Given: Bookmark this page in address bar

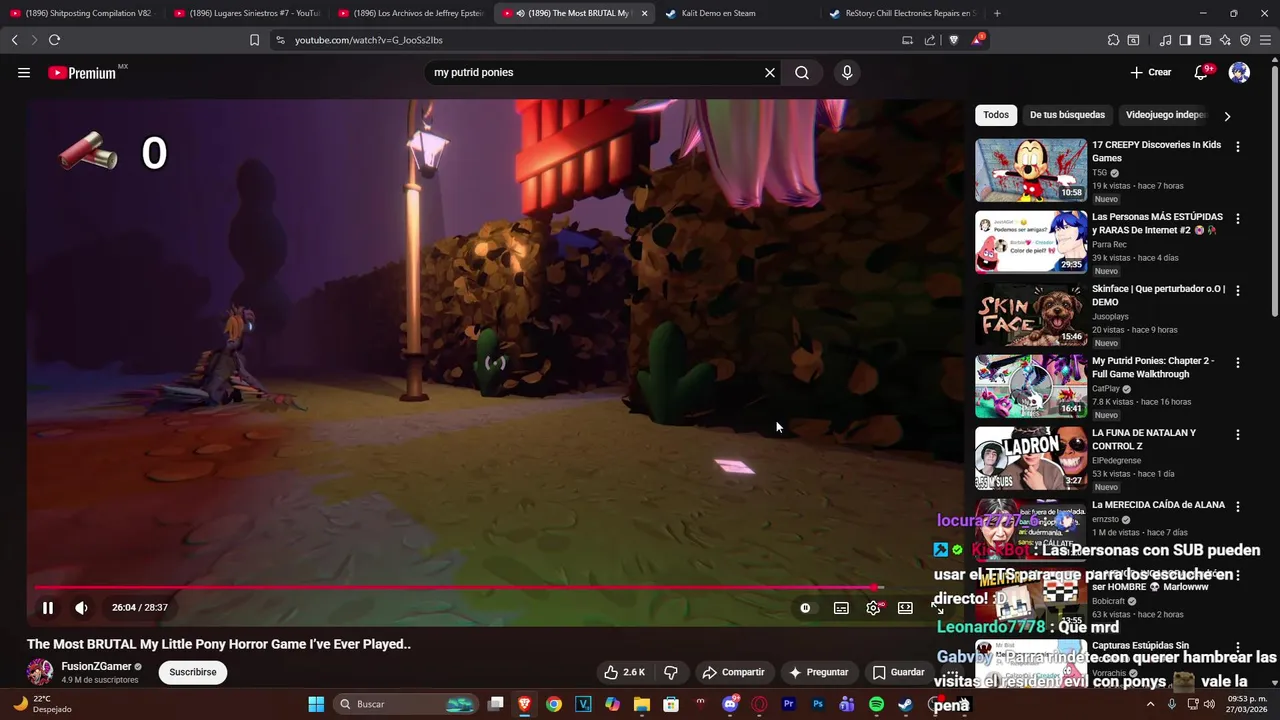Looking at the screenshot, I should (254, 40).
